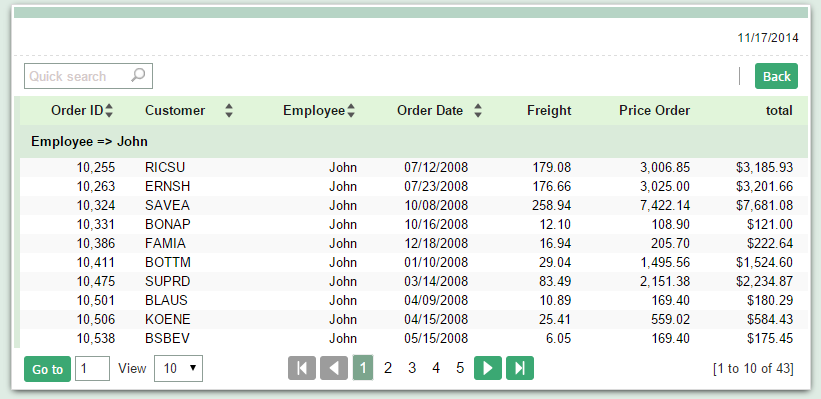Jump to the last page icon

pyautogui.click(x=520, y=368)
